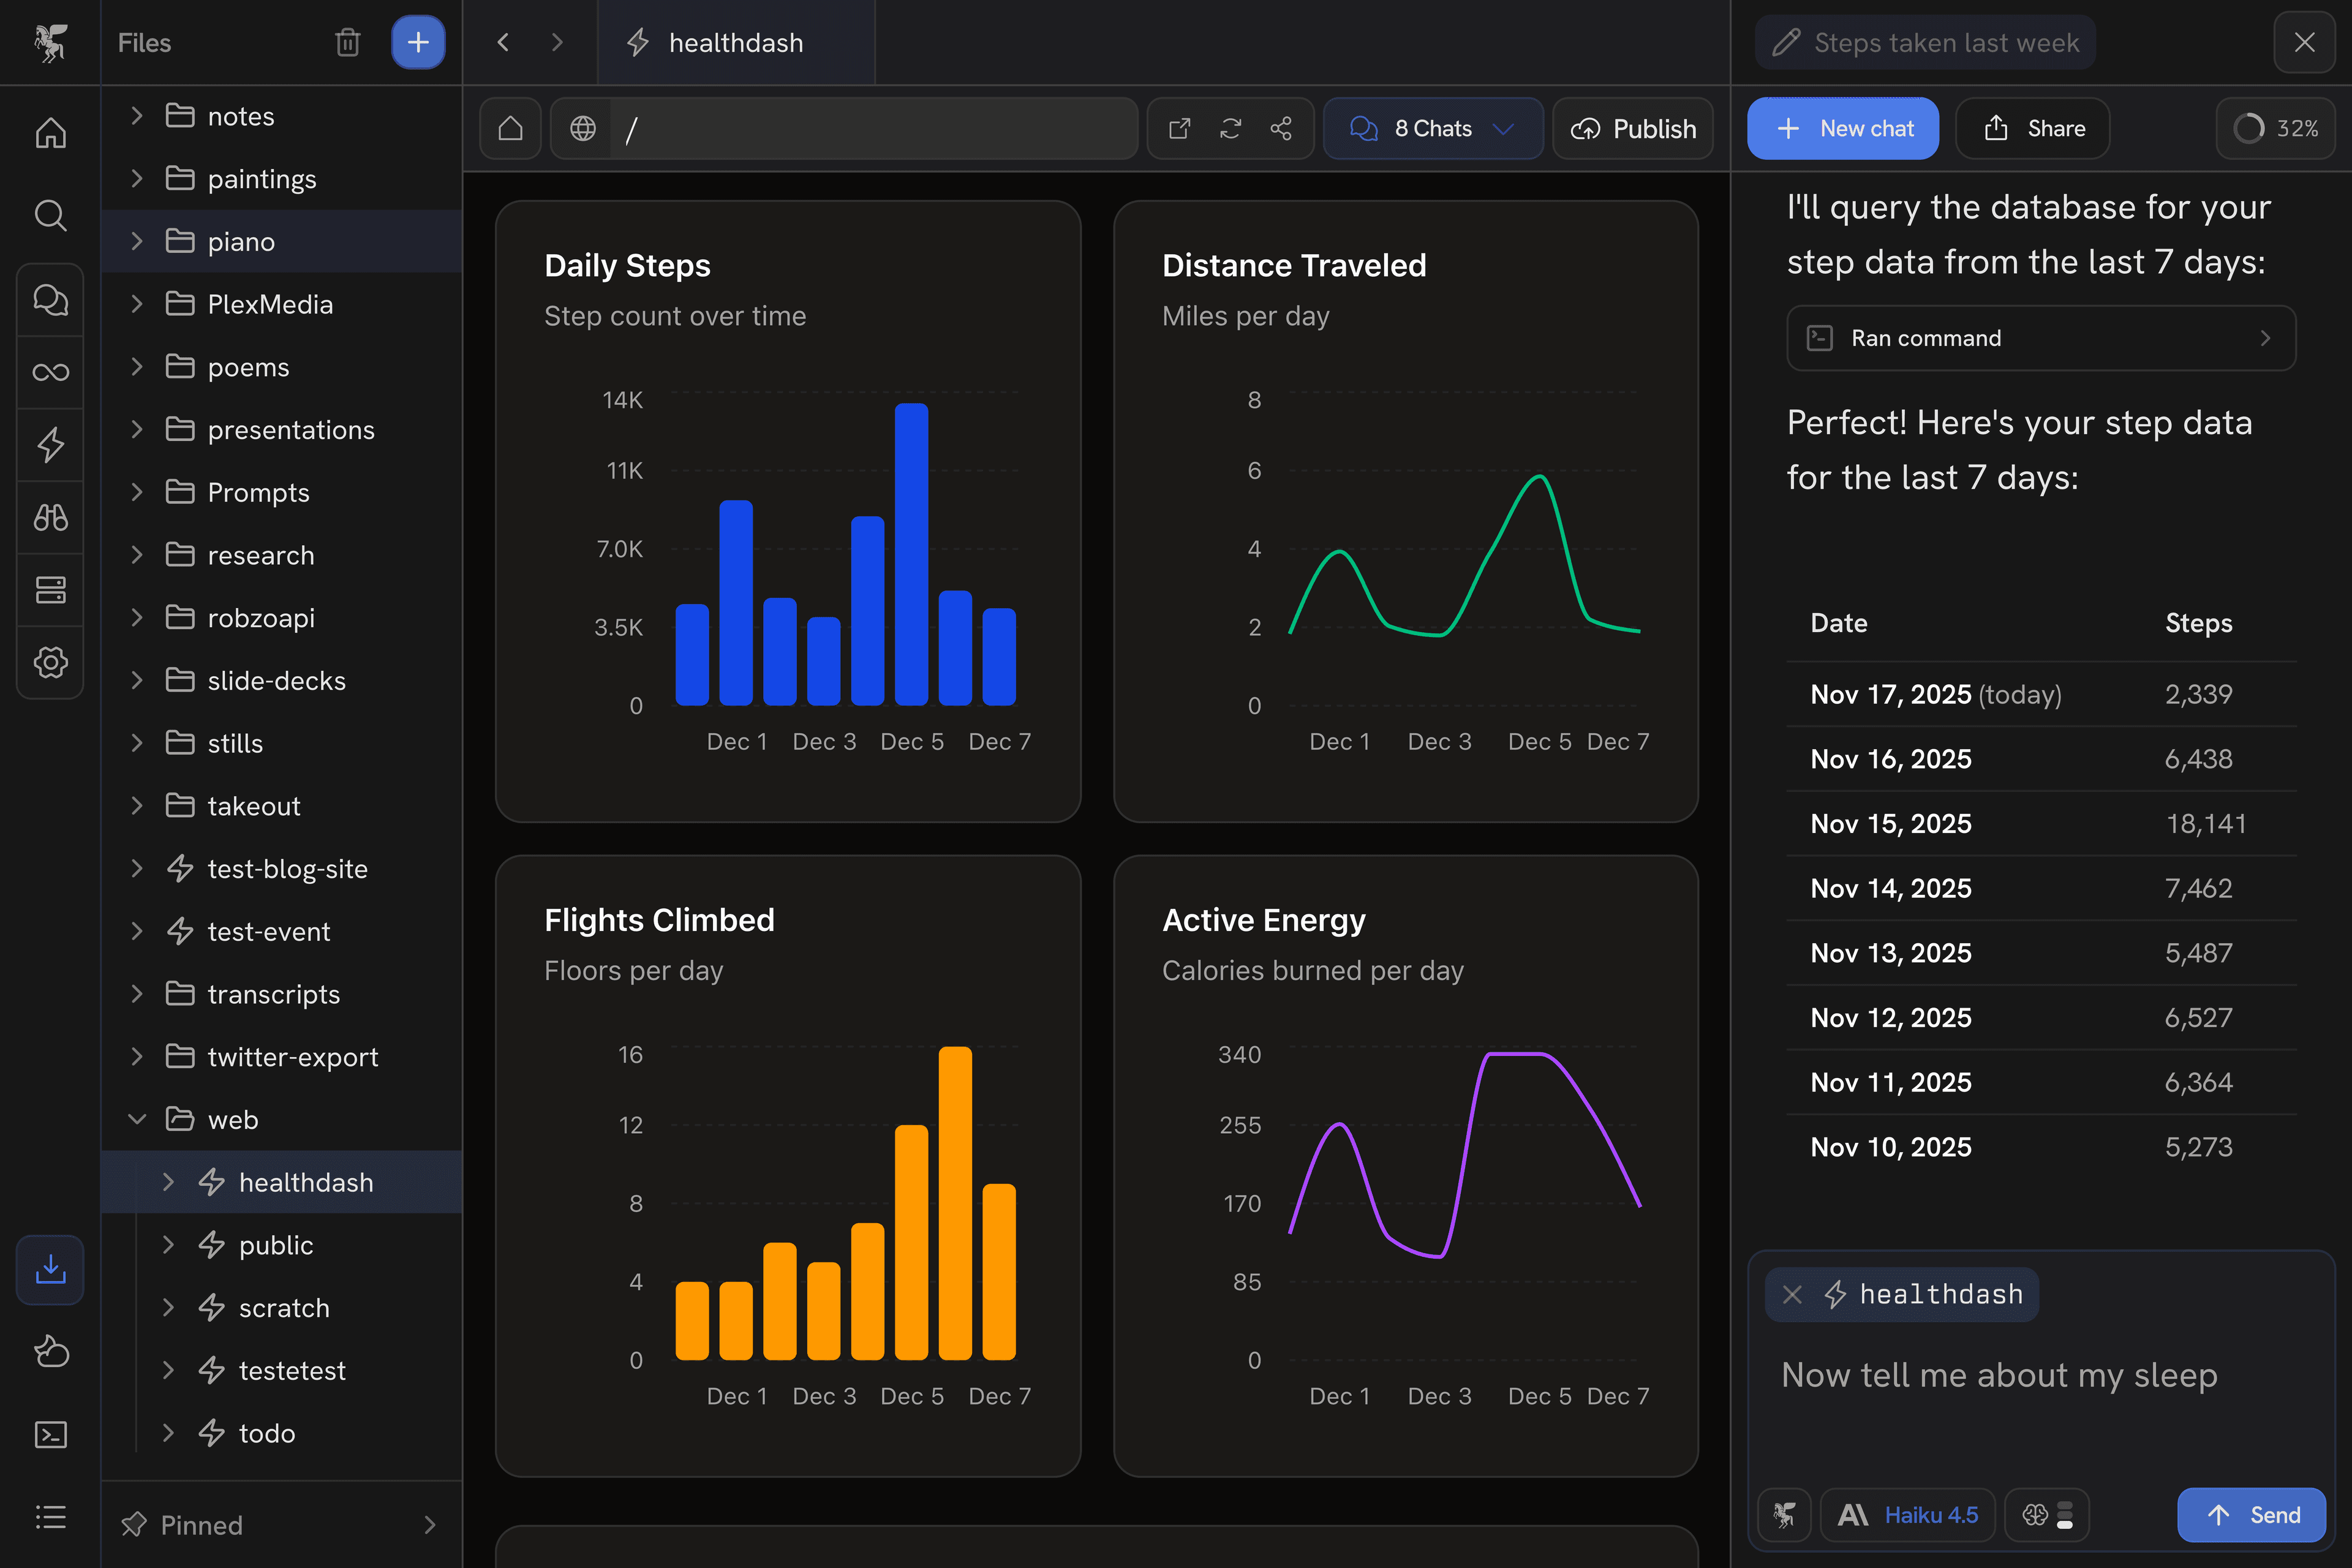Click the 32% context usage indicator
Viewport: 2352px width, 1568px height.
coord(2275,129)
